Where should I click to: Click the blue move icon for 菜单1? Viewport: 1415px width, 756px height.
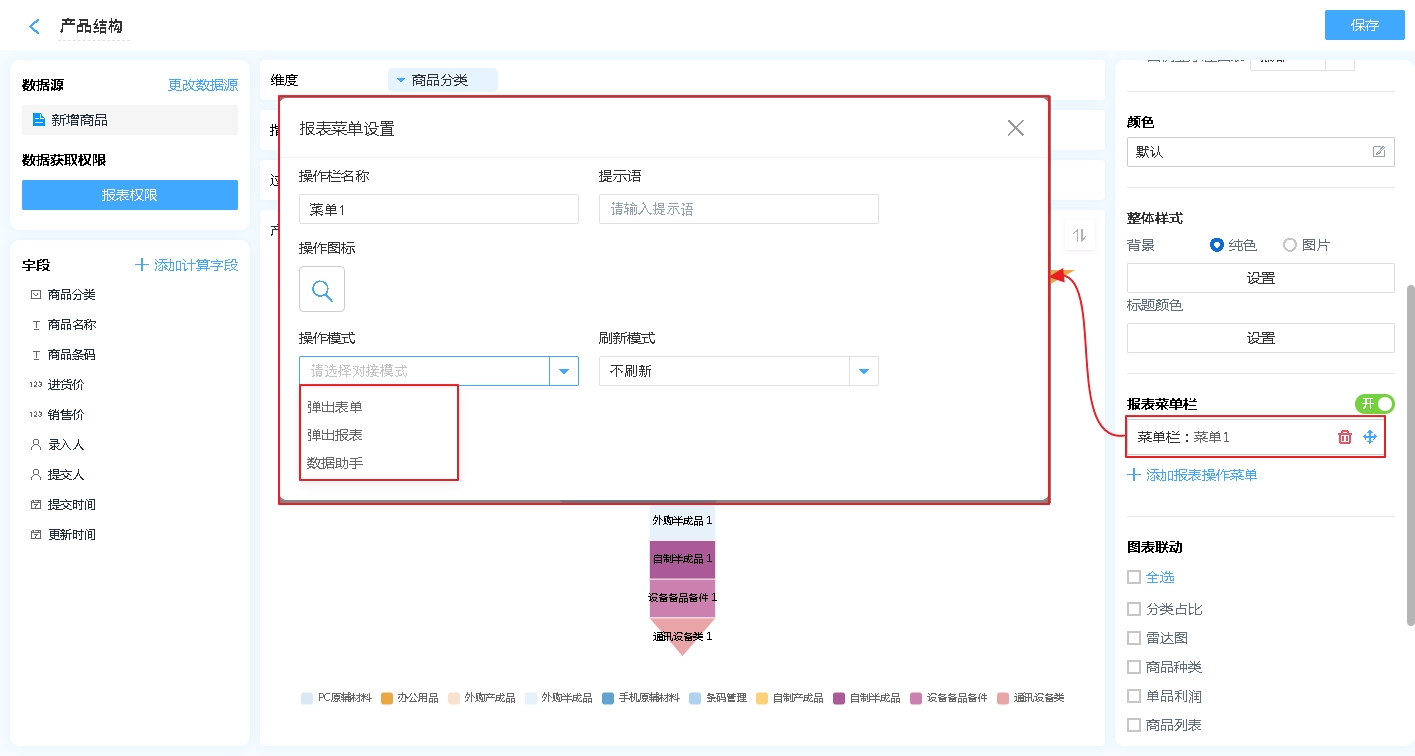[1370, 437]
